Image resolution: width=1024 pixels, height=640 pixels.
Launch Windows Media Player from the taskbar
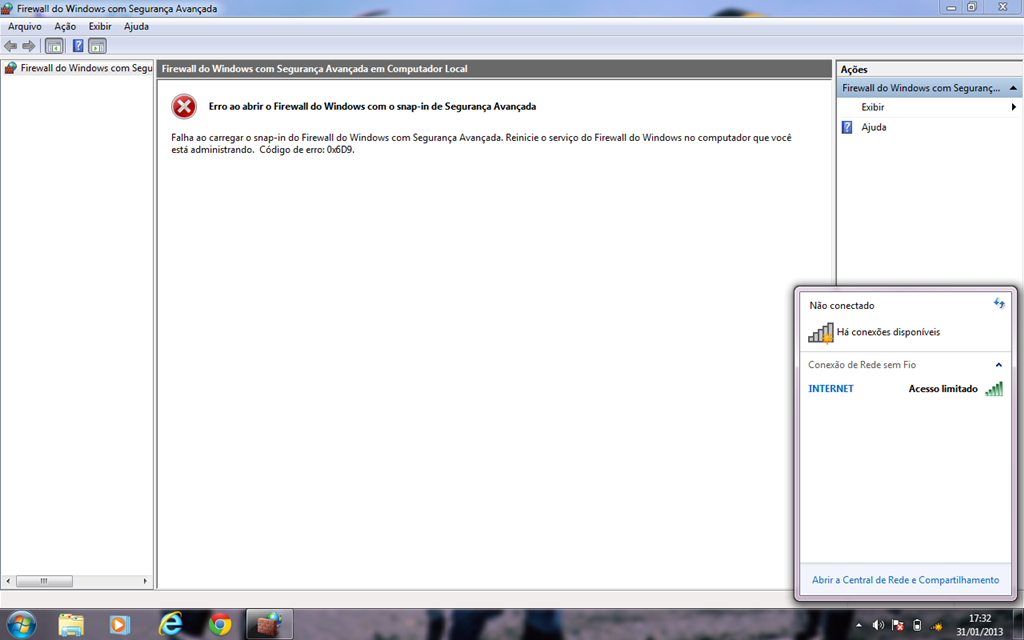click(x=120, y=625)
